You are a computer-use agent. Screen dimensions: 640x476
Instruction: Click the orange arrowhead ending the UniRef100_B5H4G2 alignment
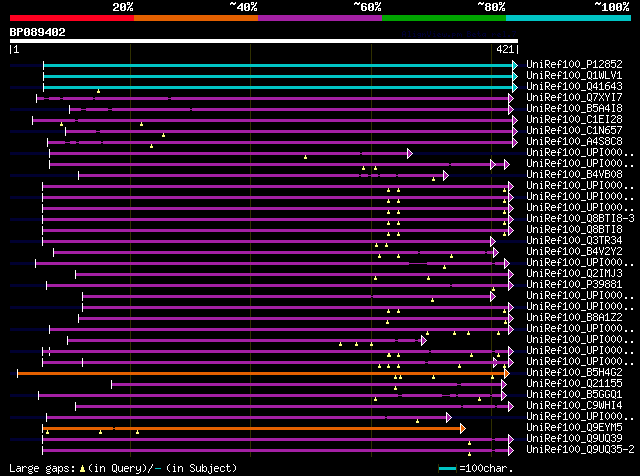point(507,374)
